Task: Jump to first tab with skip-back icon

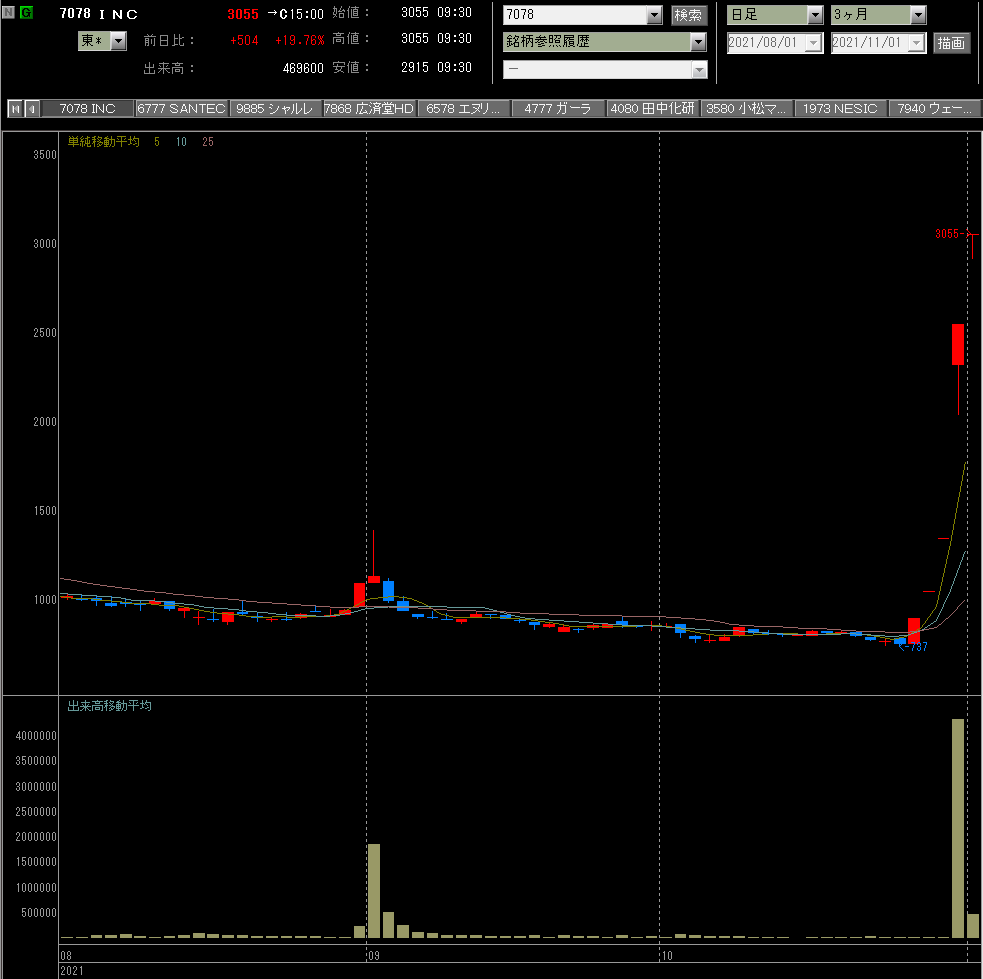Action: [16, 108]
